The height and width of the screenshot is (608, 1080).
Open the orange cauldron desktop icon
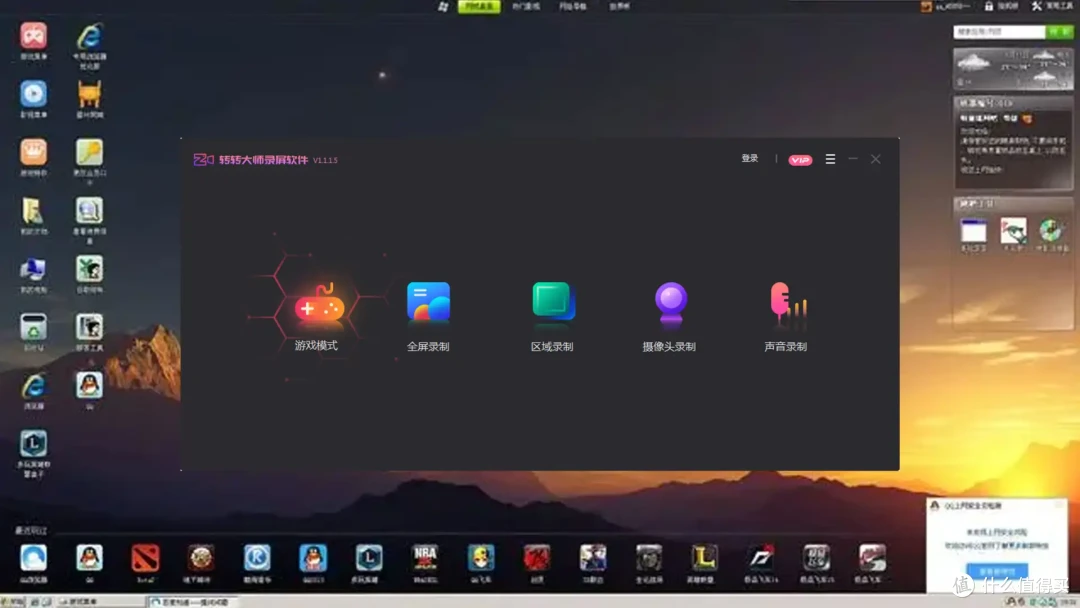coord(90,94)
